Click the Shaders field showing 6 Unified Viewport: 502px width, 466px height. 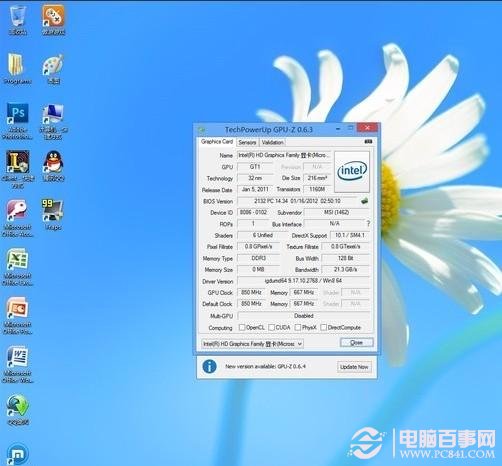[x=263, y=235]
